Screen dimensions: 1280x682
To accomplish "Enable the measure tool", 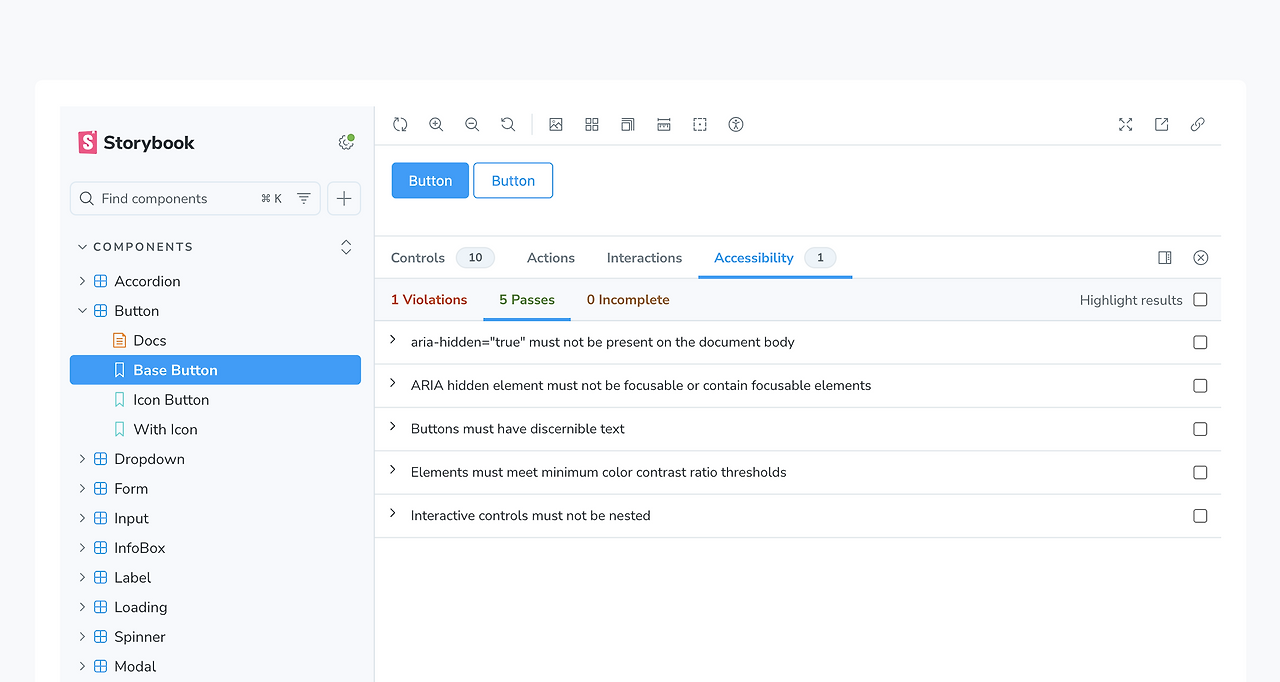I will point(664,124).
